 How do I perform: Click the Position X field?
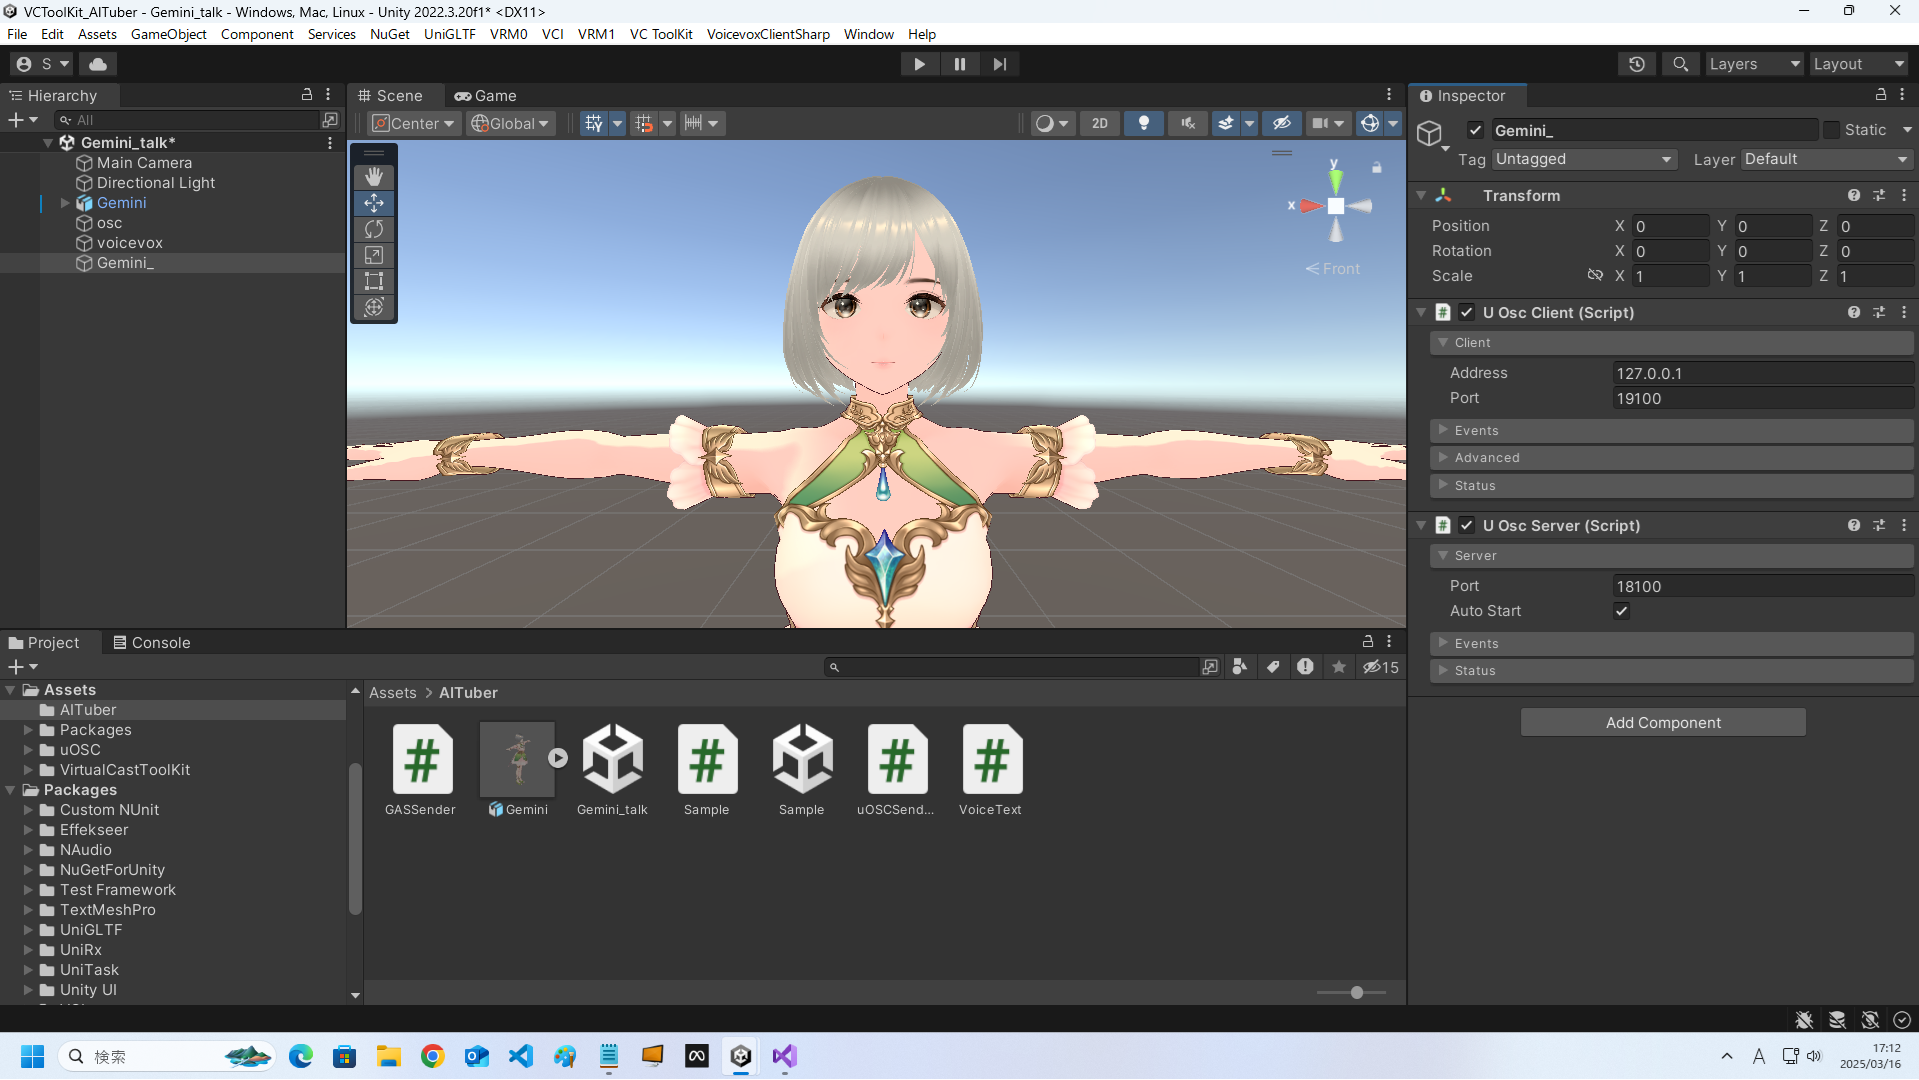tap(1670, 226)
